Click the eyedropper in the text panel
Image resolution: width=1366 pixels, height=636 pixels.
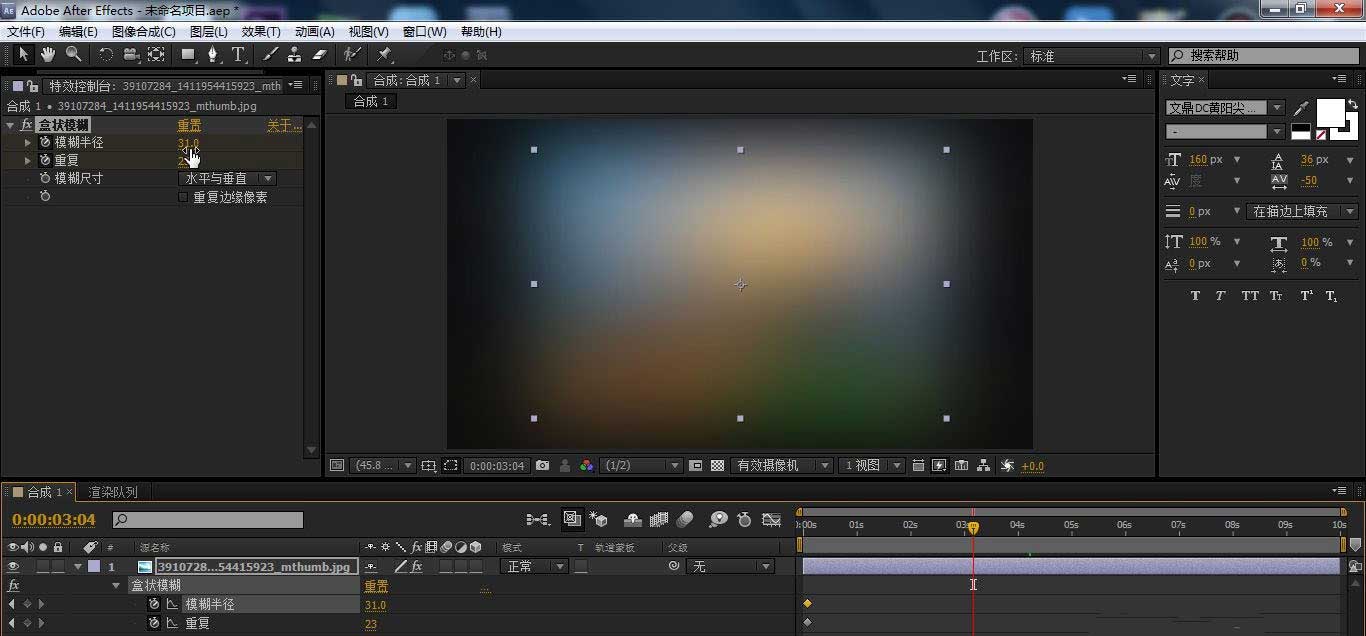(x=1301, y=108)
